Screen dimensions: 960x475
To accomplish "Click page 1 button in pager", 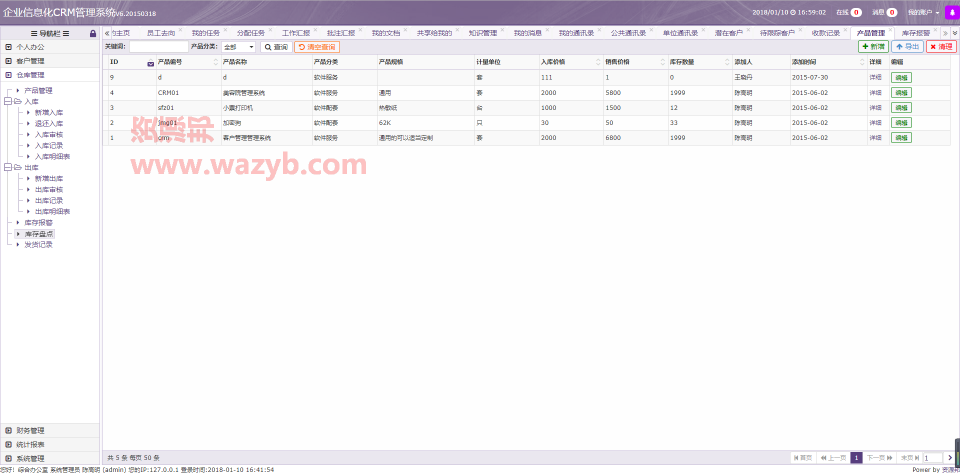I will click(857, 458).
